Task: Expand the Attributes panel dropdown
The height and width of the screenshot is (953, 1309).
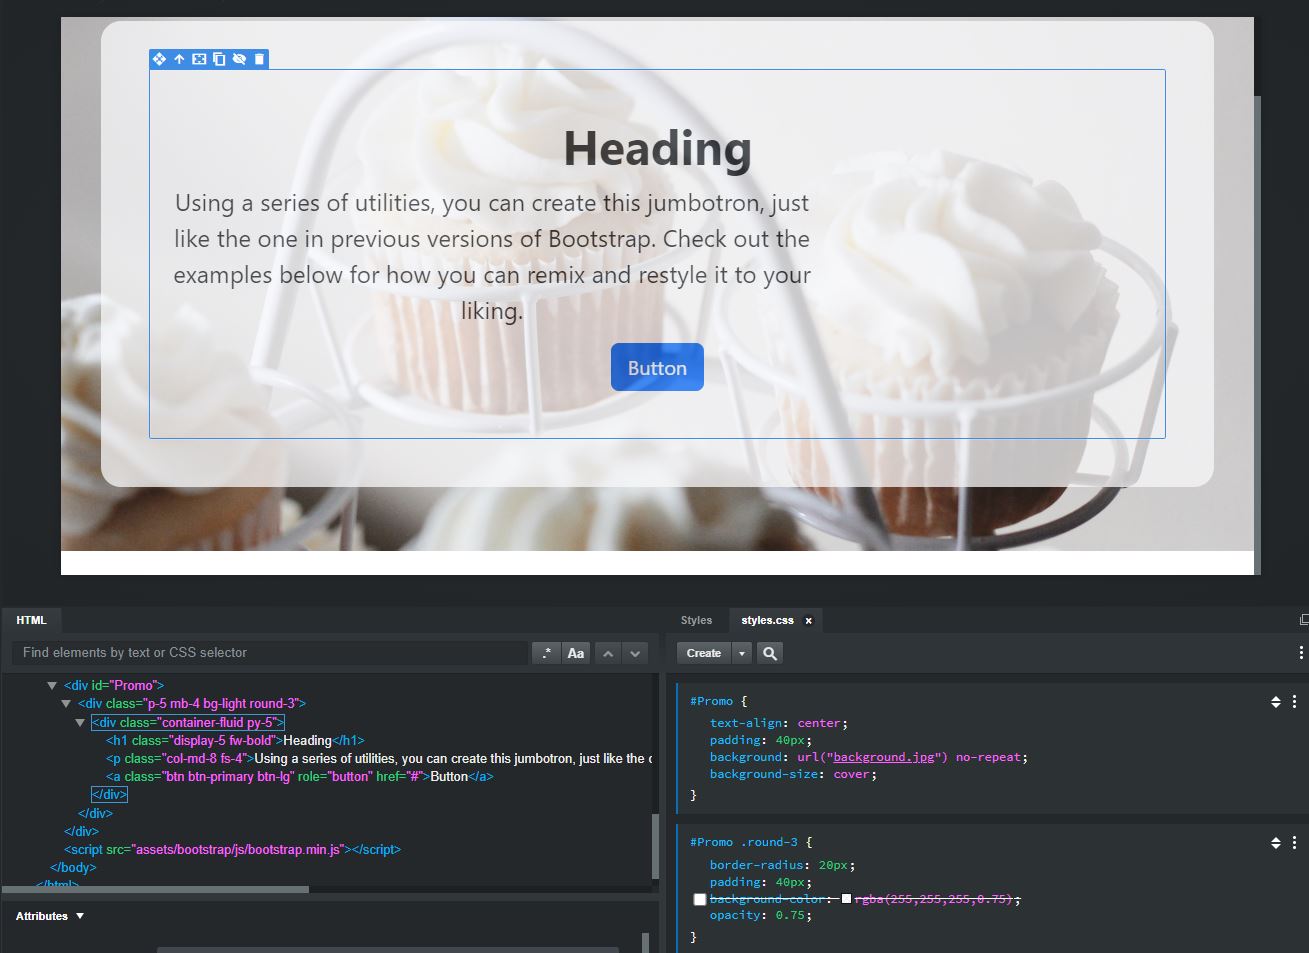Action: 80,916
